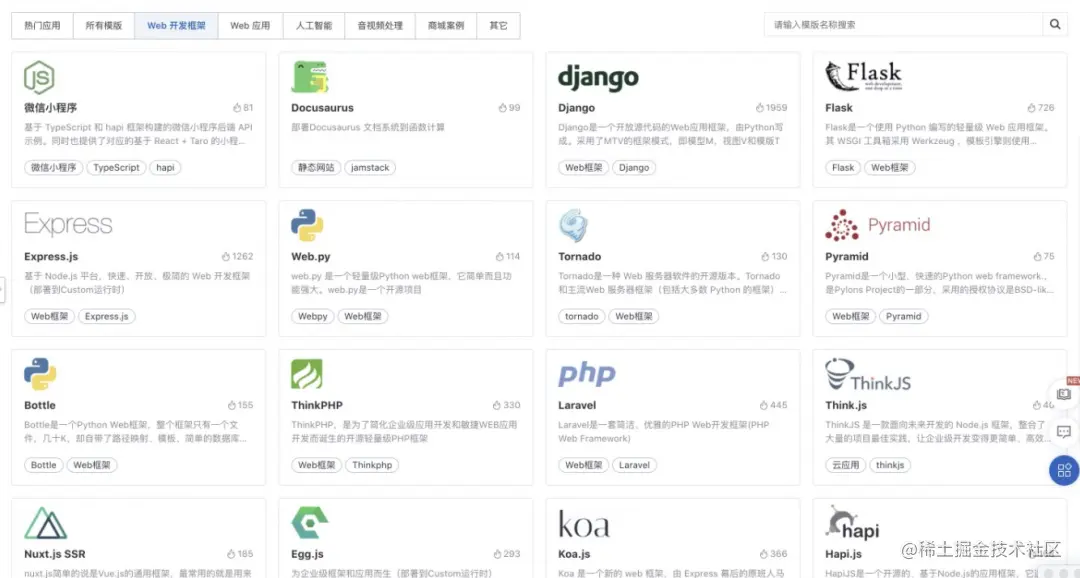
Task: Open the Think.js card title
Action: tap(846, 405)
